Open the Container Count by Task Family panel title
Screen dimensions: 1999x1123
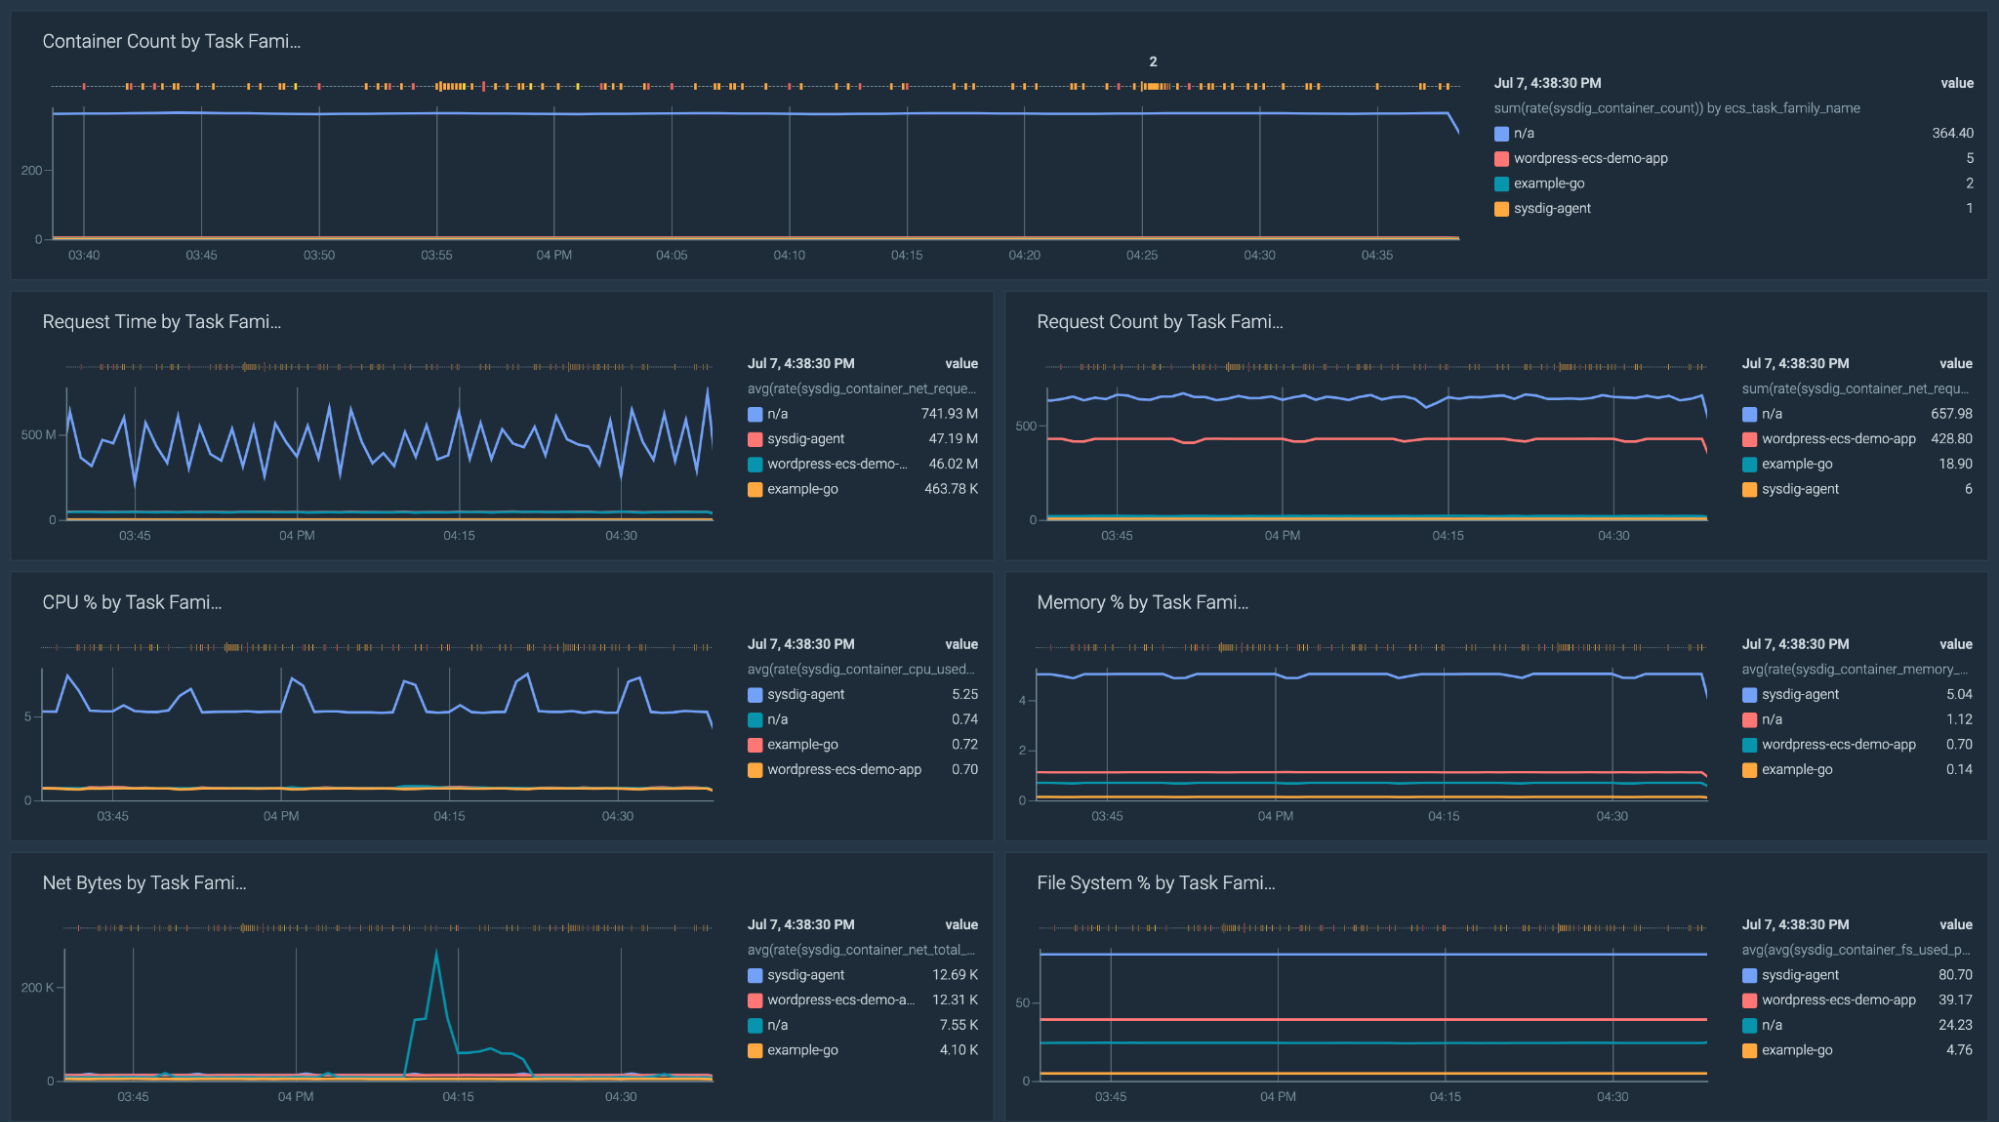pyautogui.click(x=171, y=41)
